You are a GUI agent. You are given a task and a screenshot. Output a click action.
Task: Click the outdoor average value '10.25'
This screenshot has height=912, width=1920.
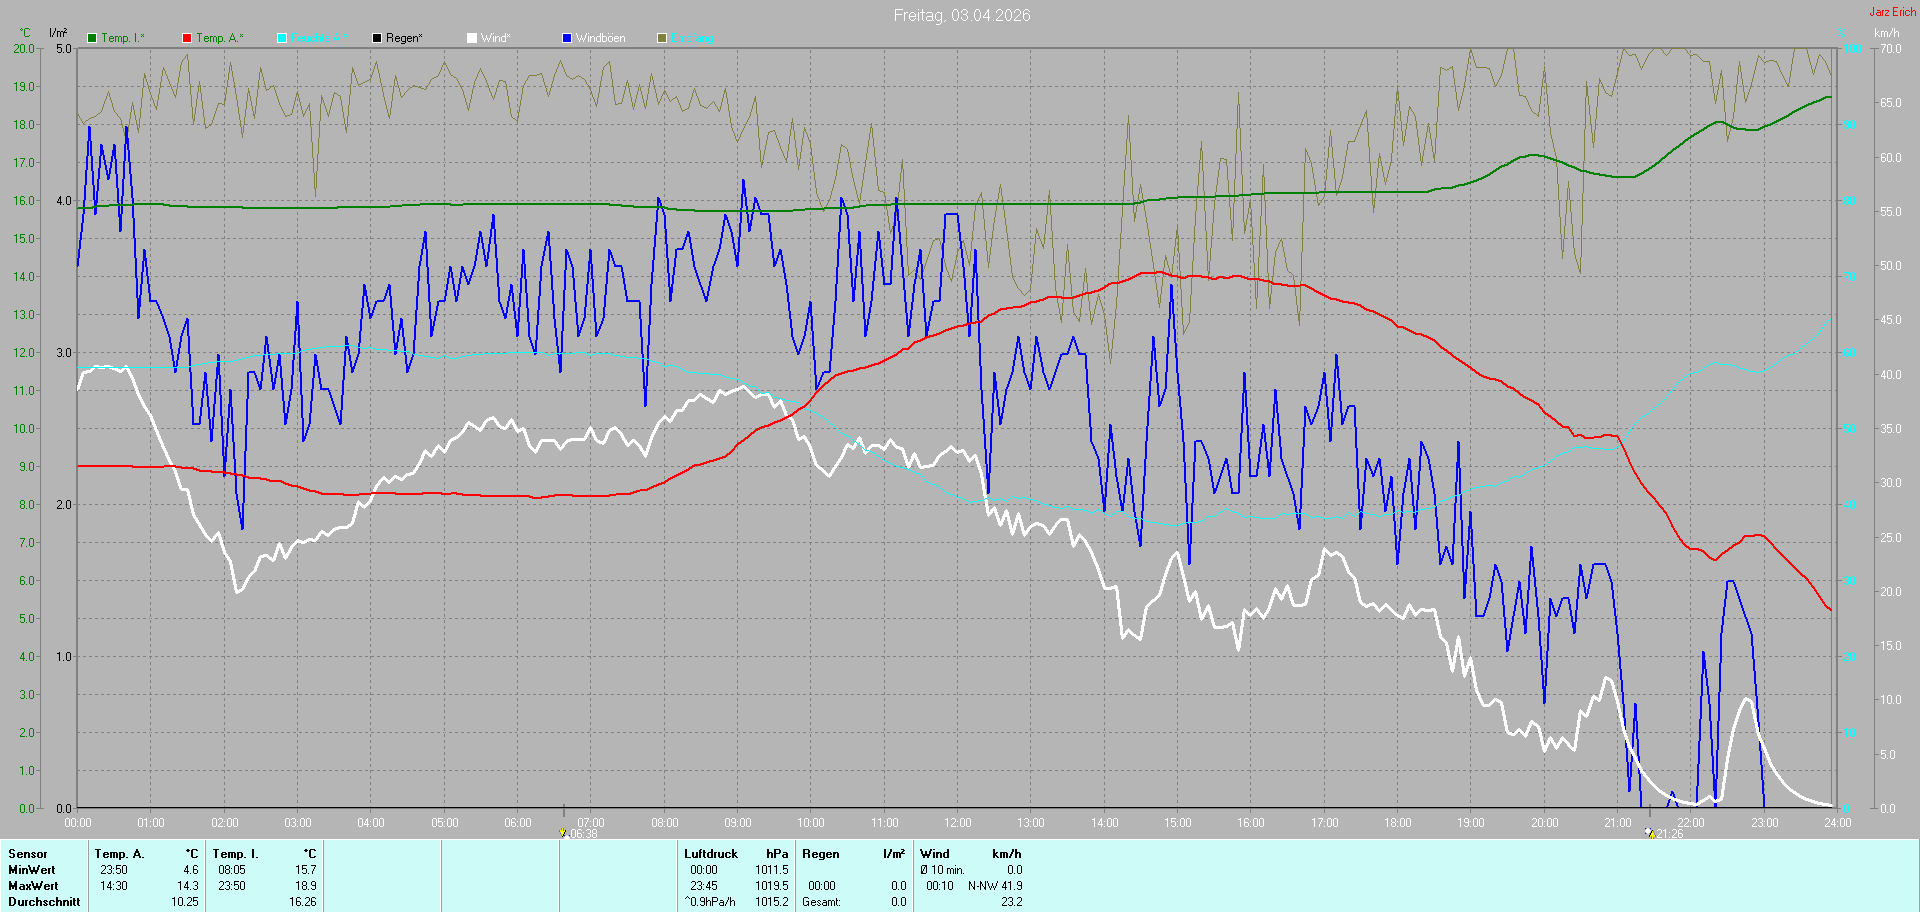[x=185, y=902]
